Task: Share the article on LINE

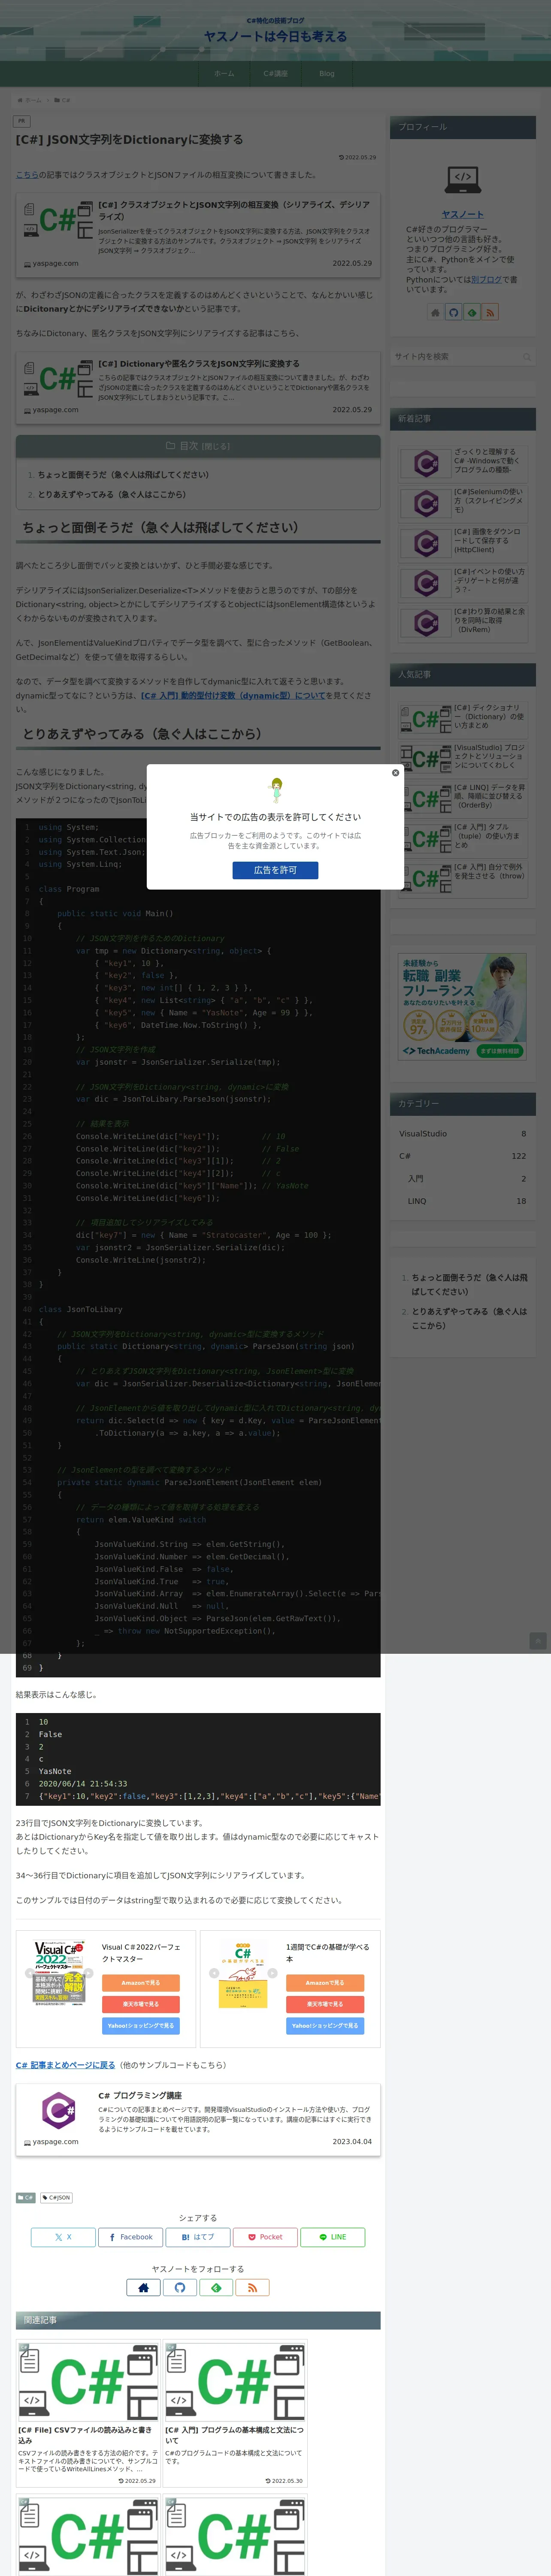Action: point(332,2237)
